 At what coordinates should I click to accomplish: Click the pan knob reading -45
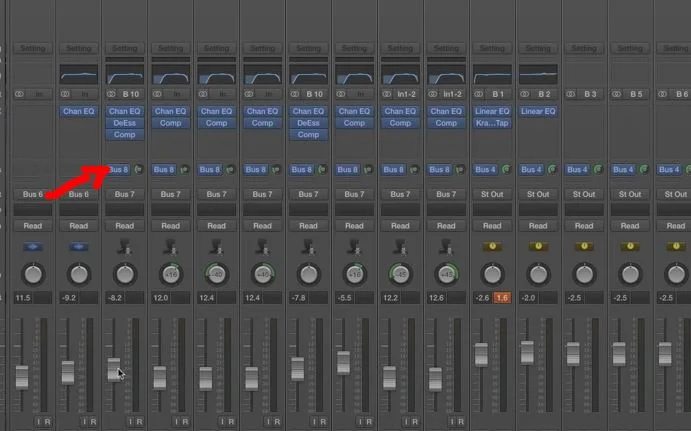(400, 274)
